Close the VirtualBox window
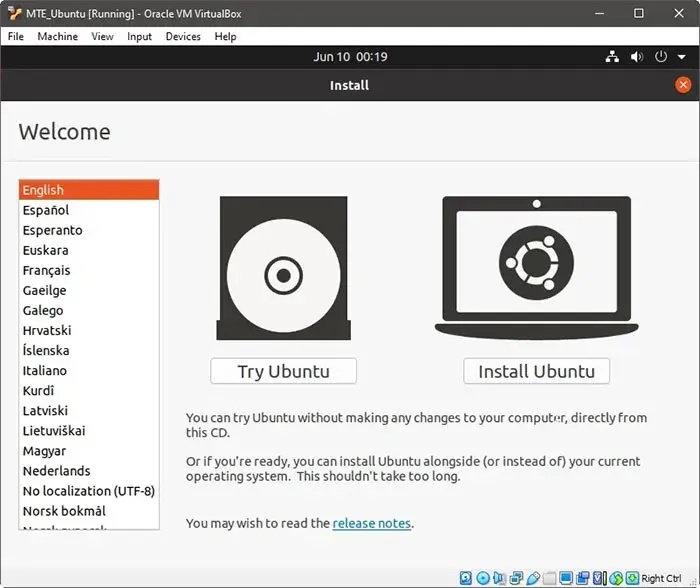Image resolution: width=700 pixels, height=588 pixels. tap(679, 13)
